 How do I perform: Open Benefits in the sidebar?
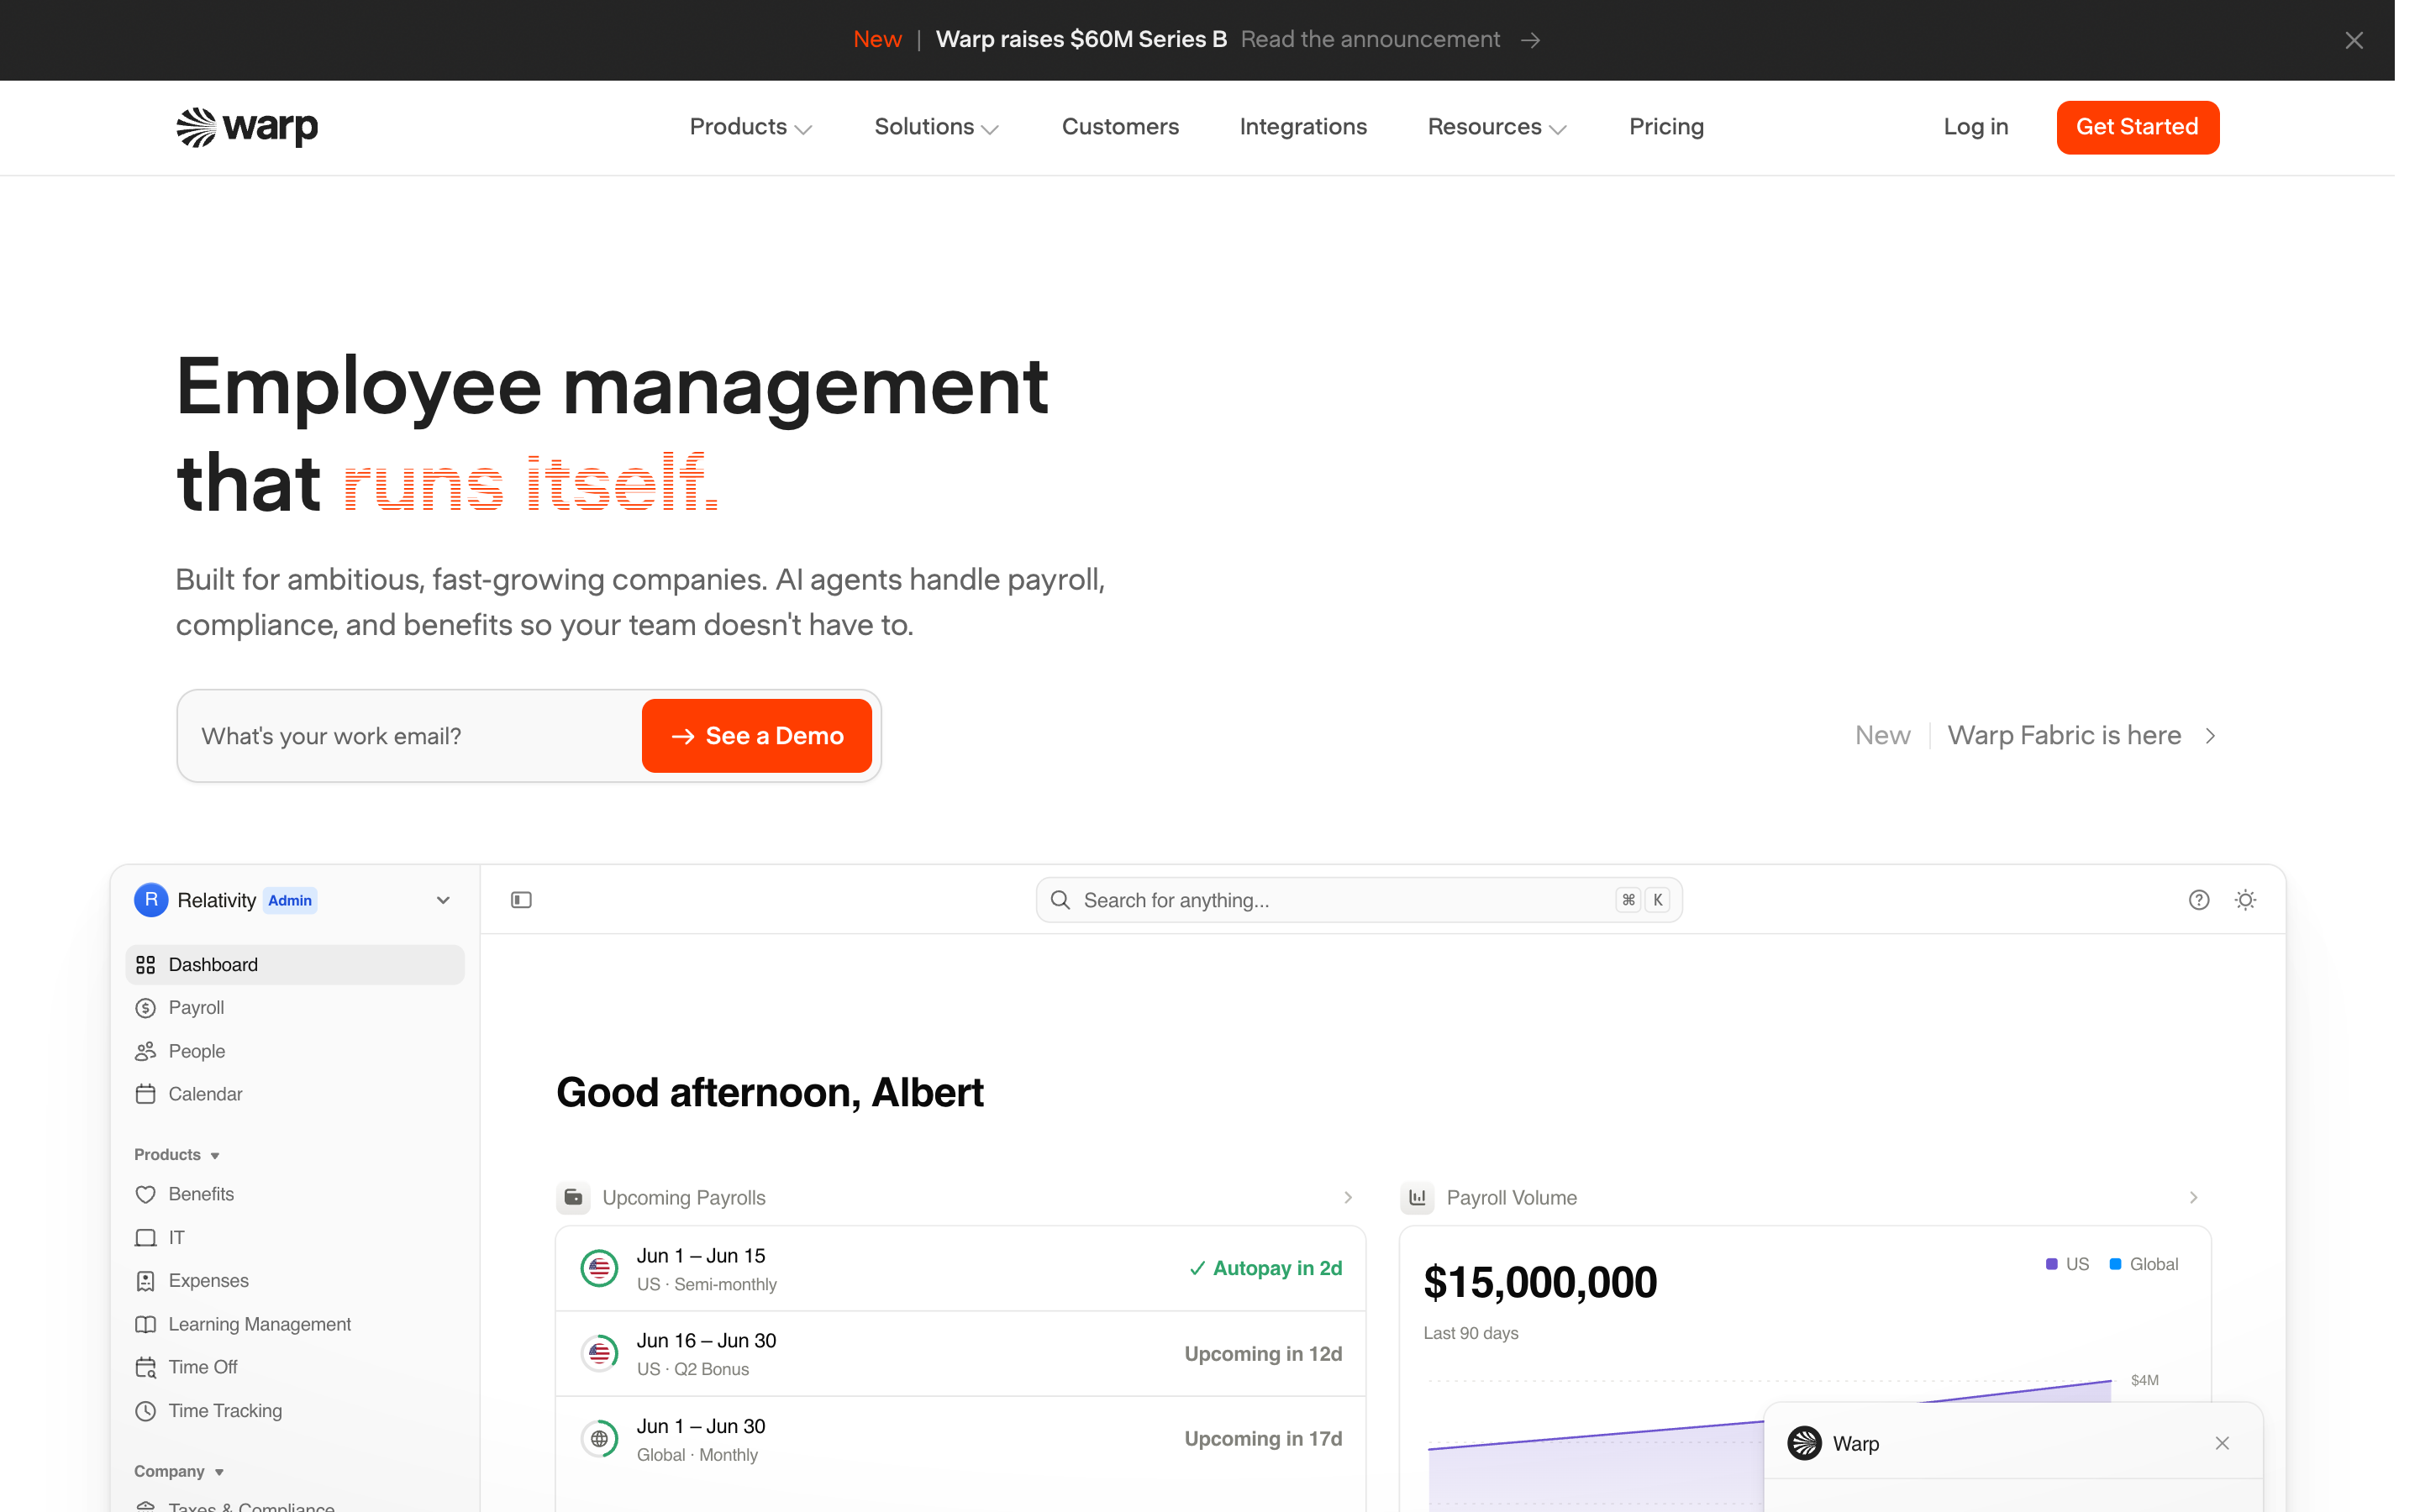[x=295, y=1194]
